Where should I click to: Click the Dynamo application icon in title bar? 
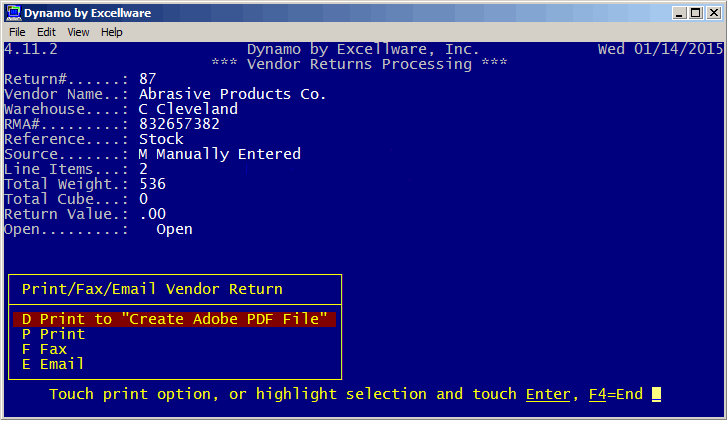click(x=13, y=13)
